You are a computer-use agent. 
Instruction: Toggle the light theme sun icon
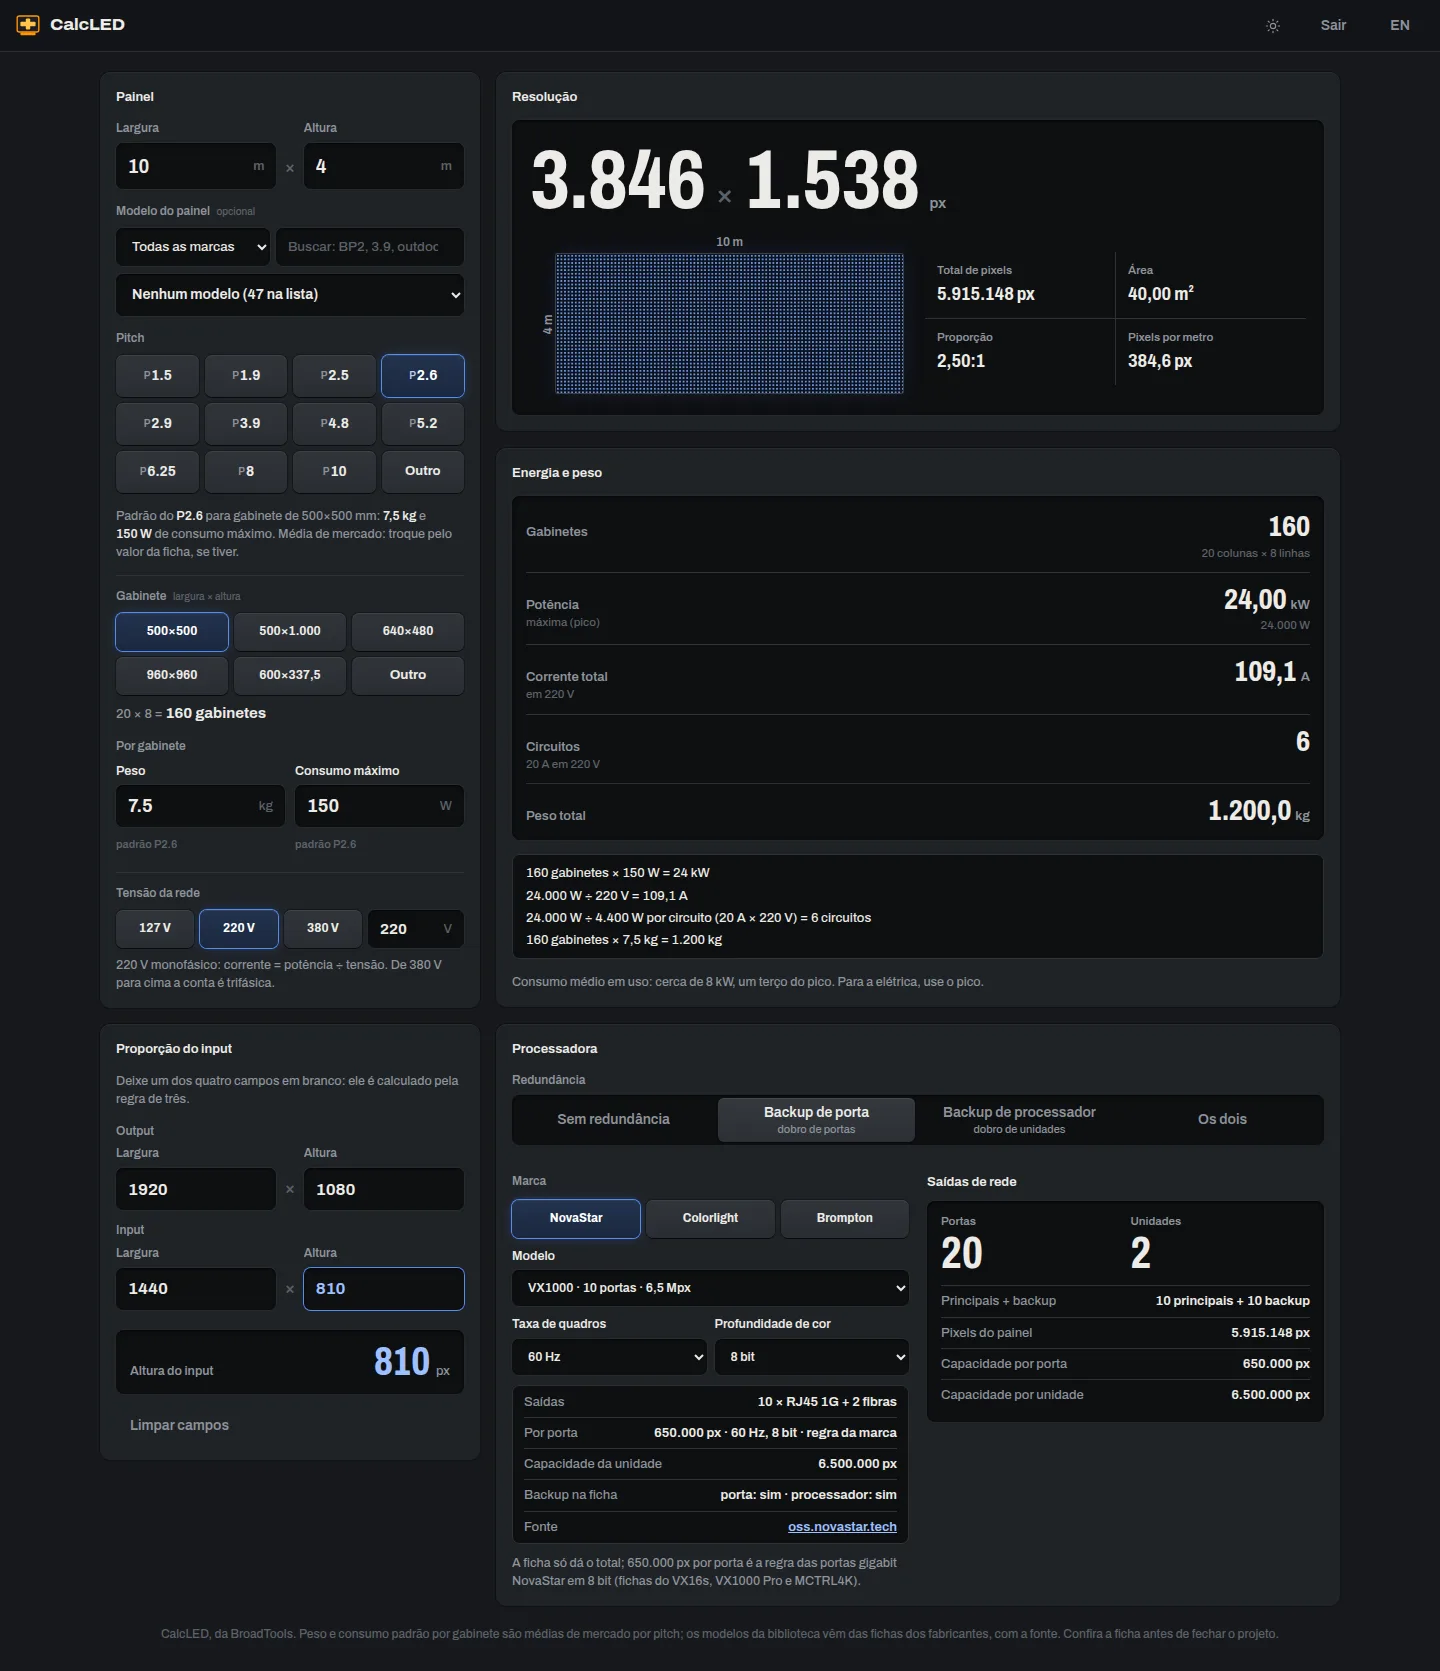pyautogui.click(x=1273, y=26)
